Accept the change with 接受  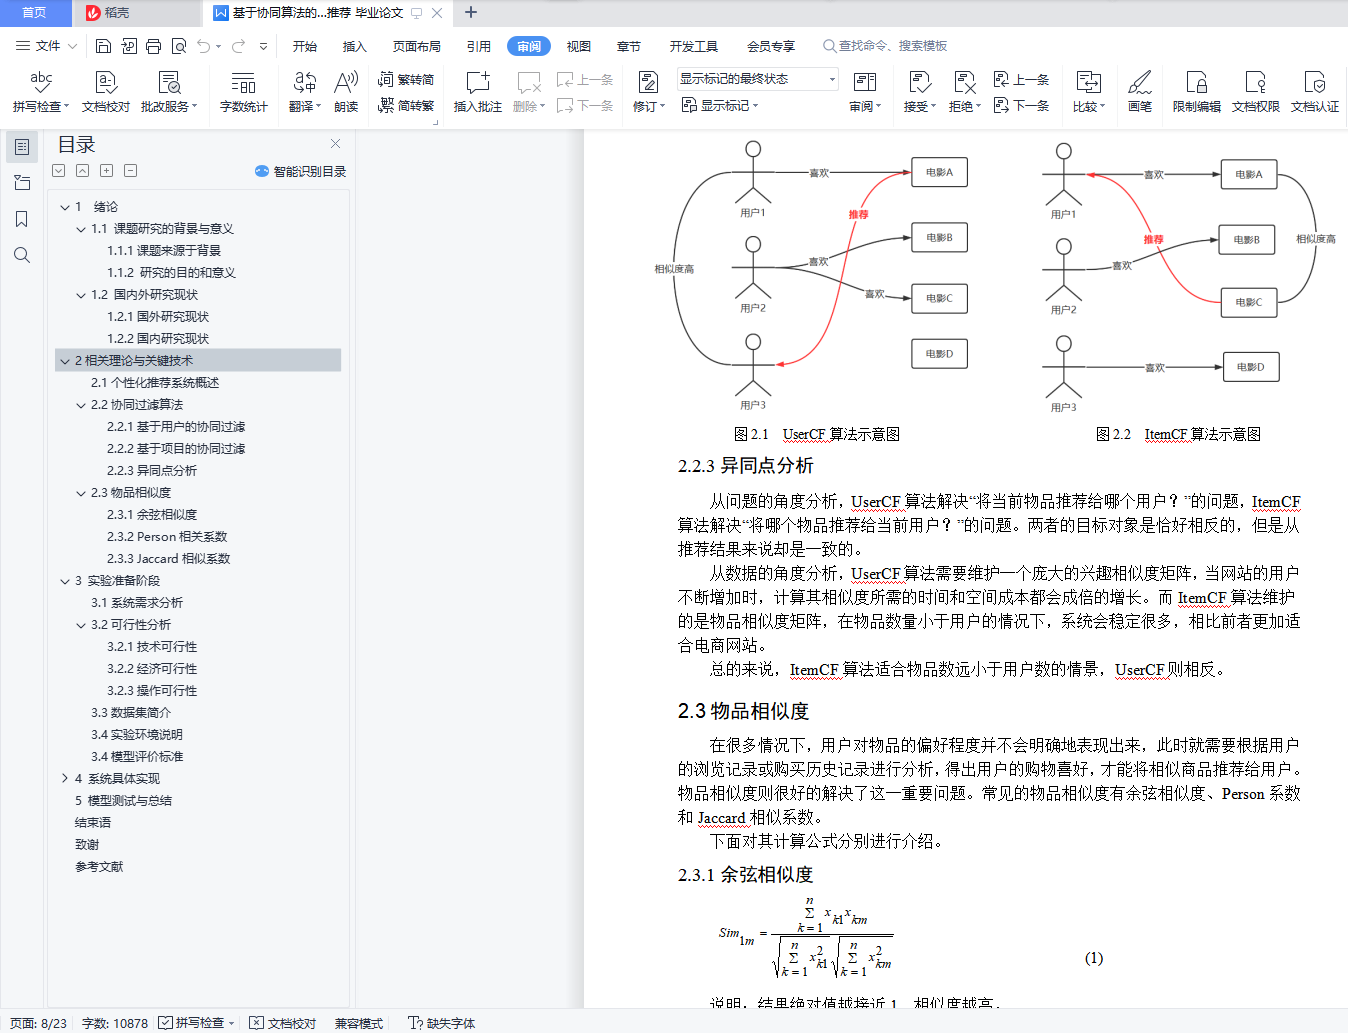(x=920, y=91)
